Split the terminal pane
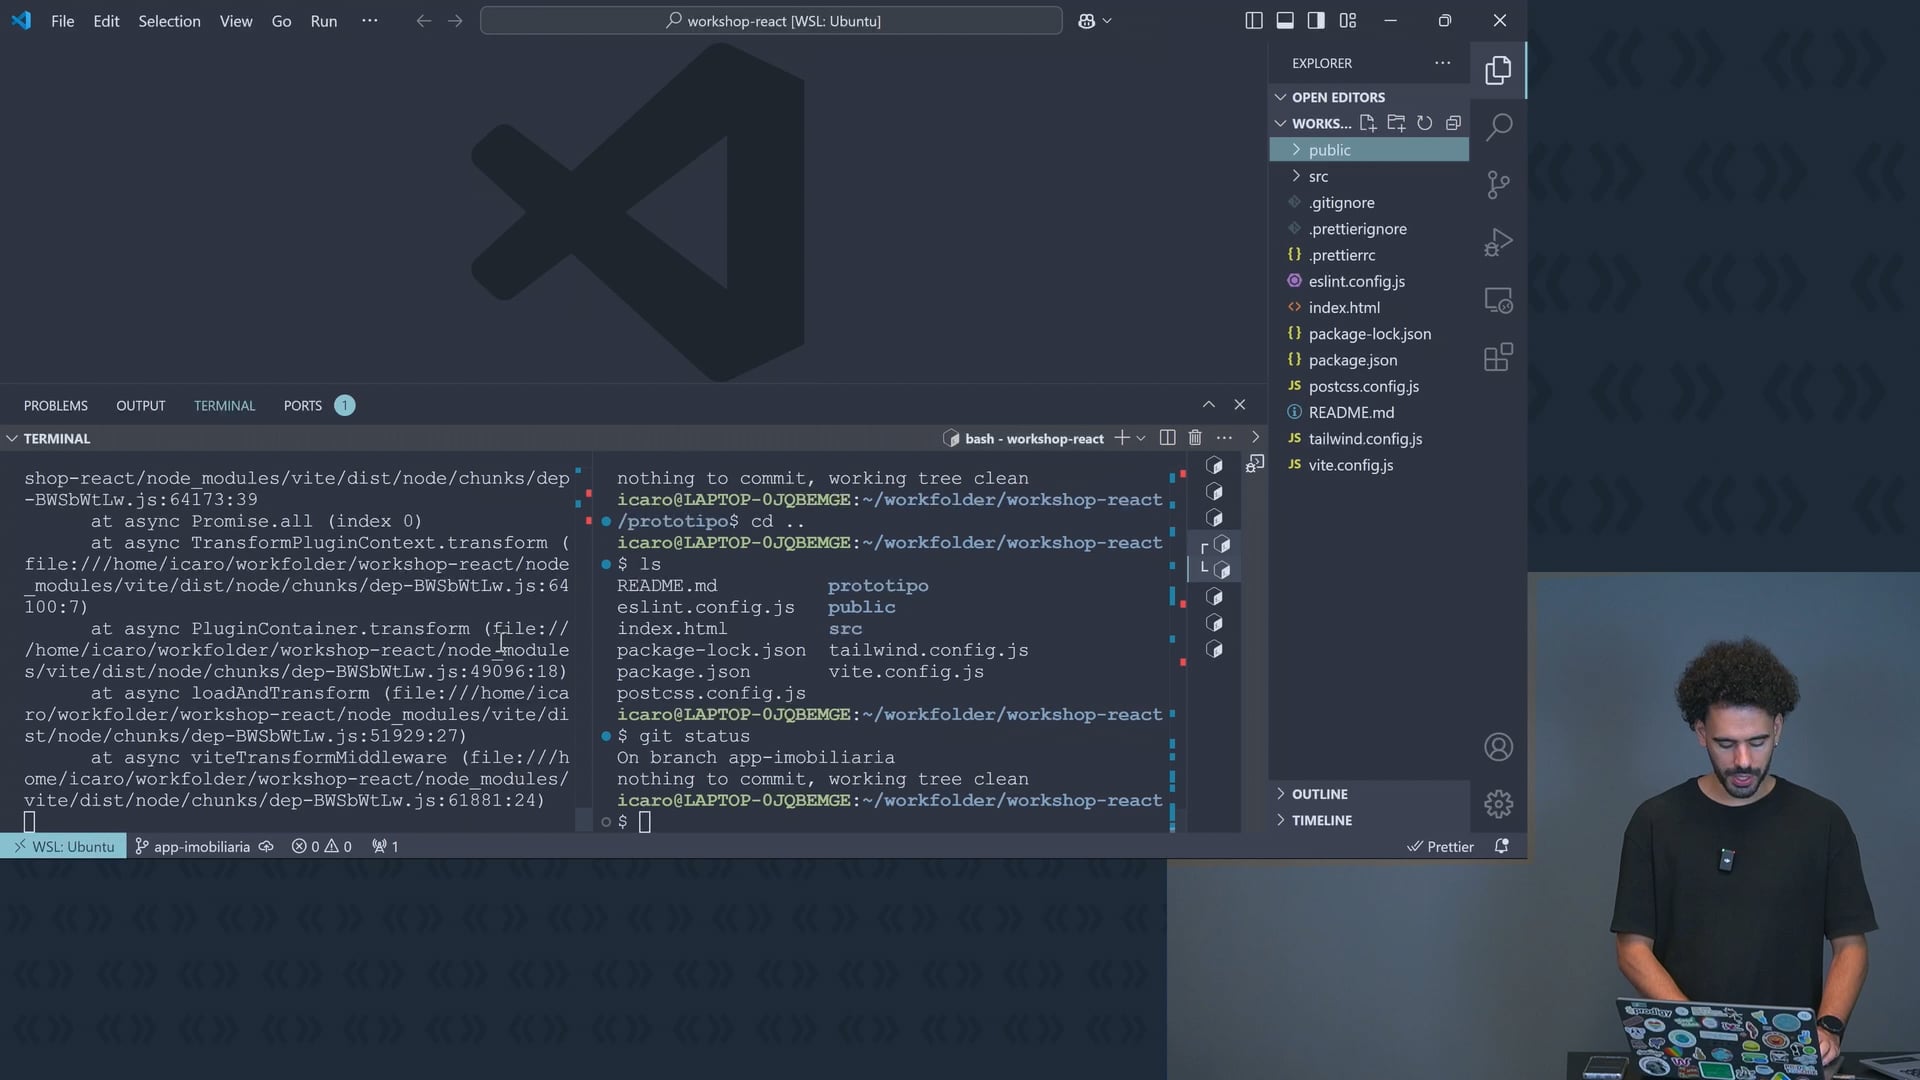 click(1167, 438)
